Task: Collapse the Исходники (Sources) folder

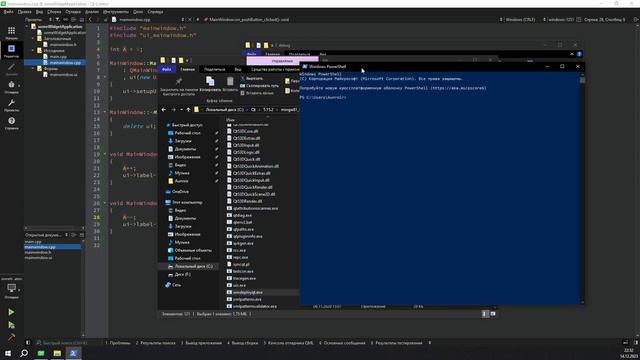Action: (x=33, y=51)
